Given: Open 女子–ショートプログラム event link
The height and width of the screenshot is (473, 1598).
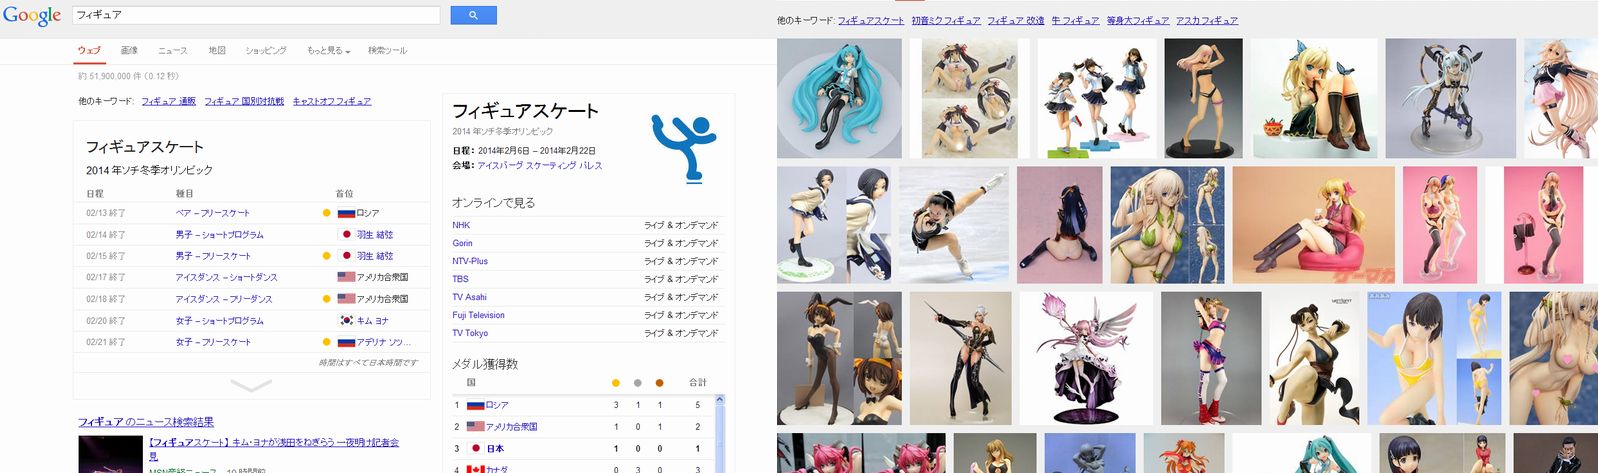Looking at the screenshot, I should pos(220,321).
